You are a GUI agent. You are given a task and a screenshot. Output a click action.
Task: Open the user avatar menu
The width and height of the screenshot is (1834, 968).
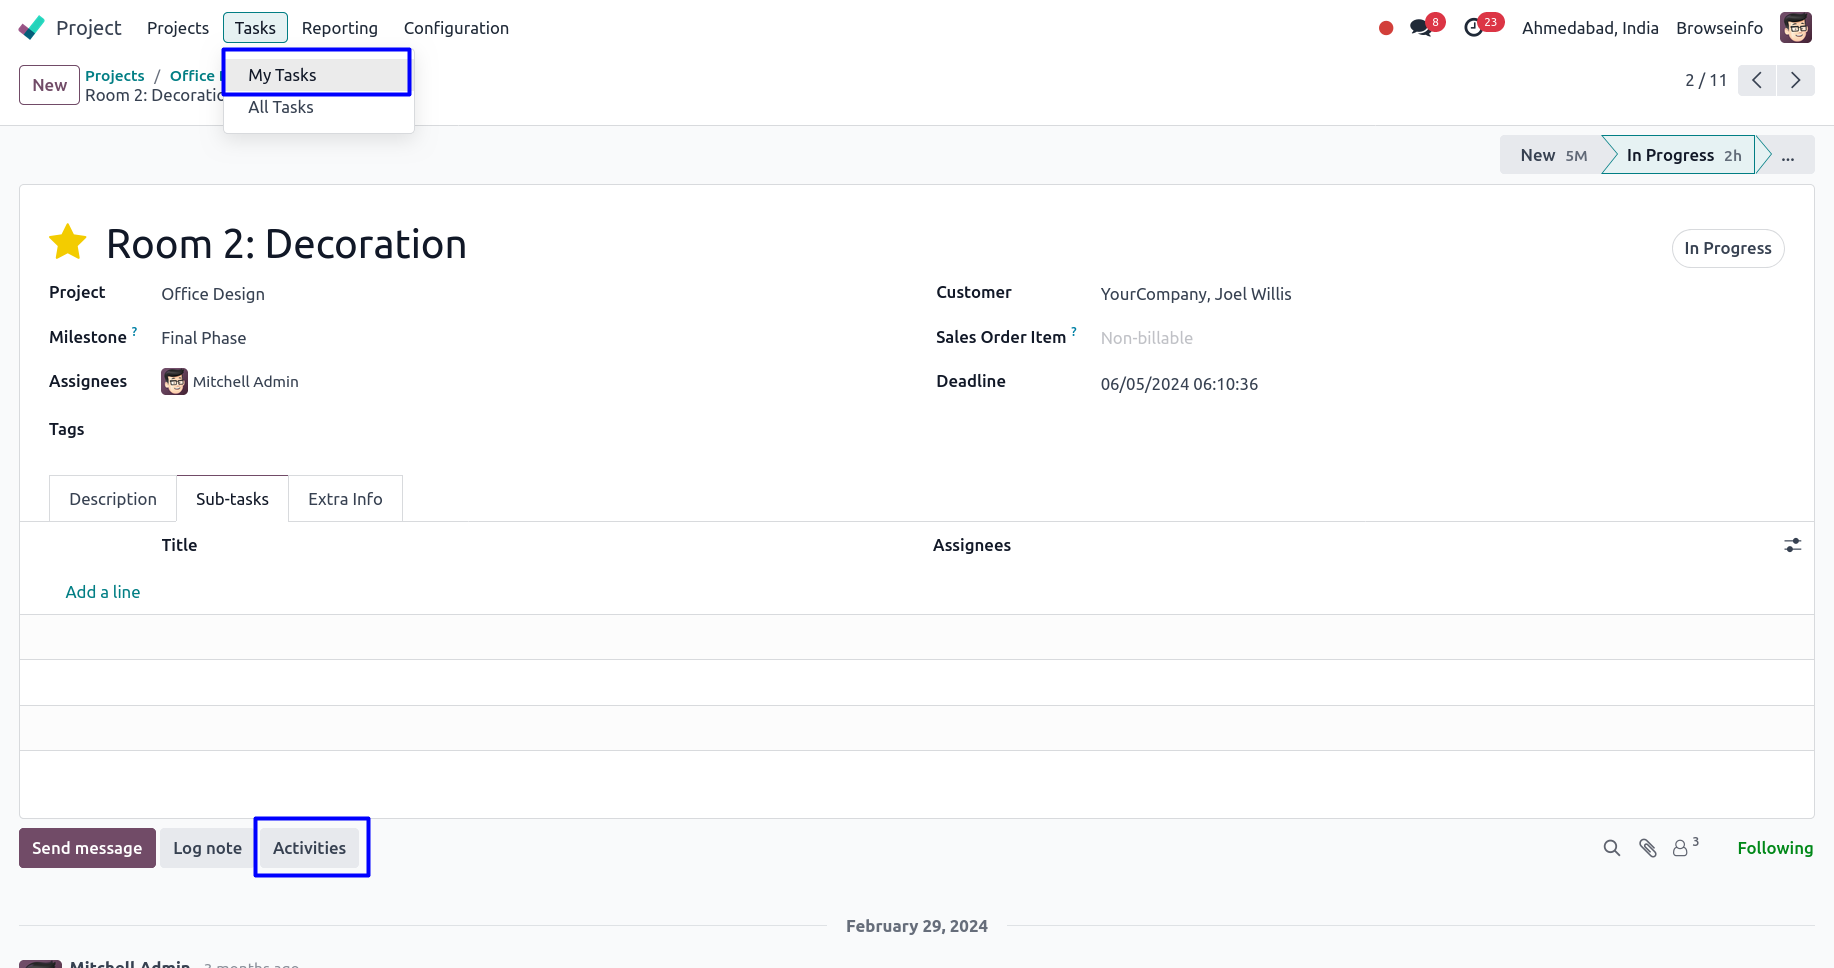tap(1796, 28)
